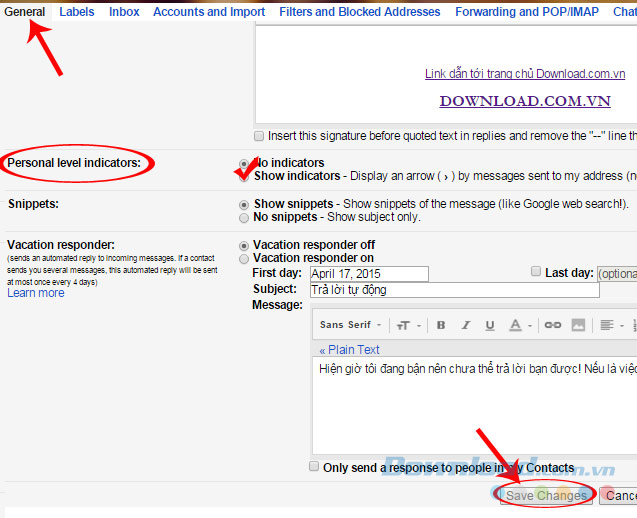
Task: Open the text size dropdown
Action: 407,325
